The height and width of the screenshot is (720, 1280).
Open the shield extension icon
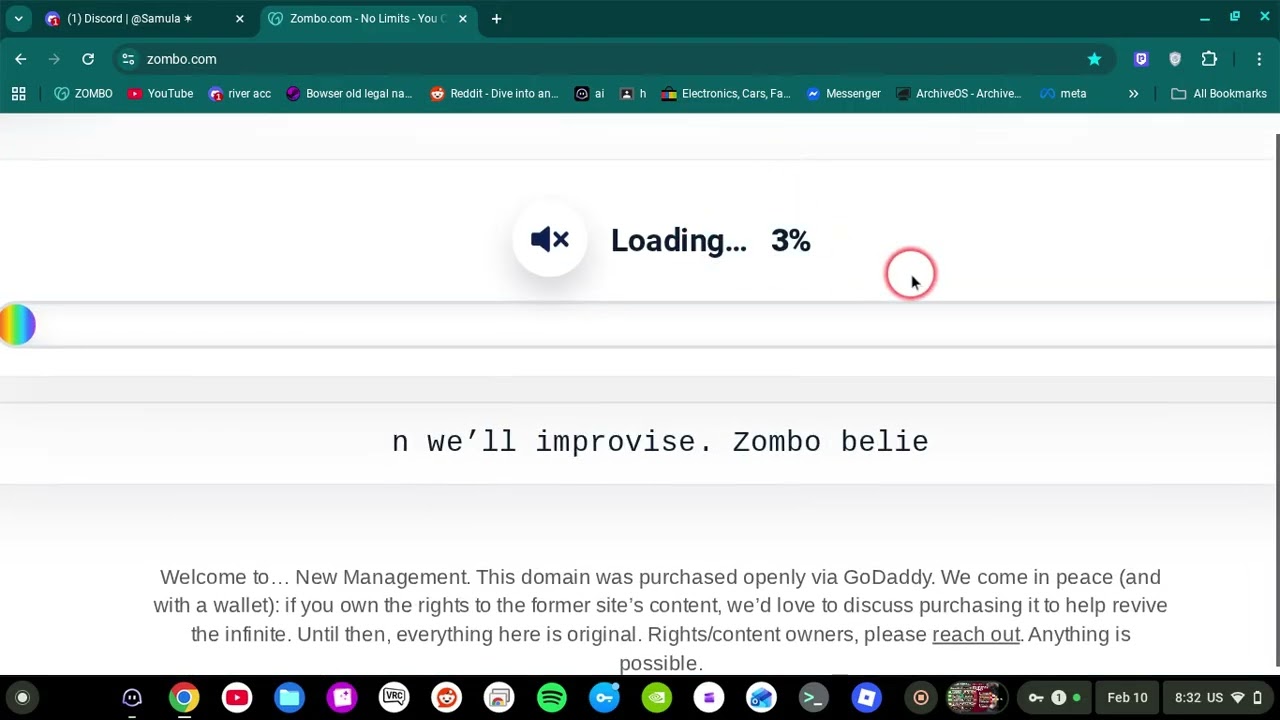pyautogui.click(x=1175, y=59)
